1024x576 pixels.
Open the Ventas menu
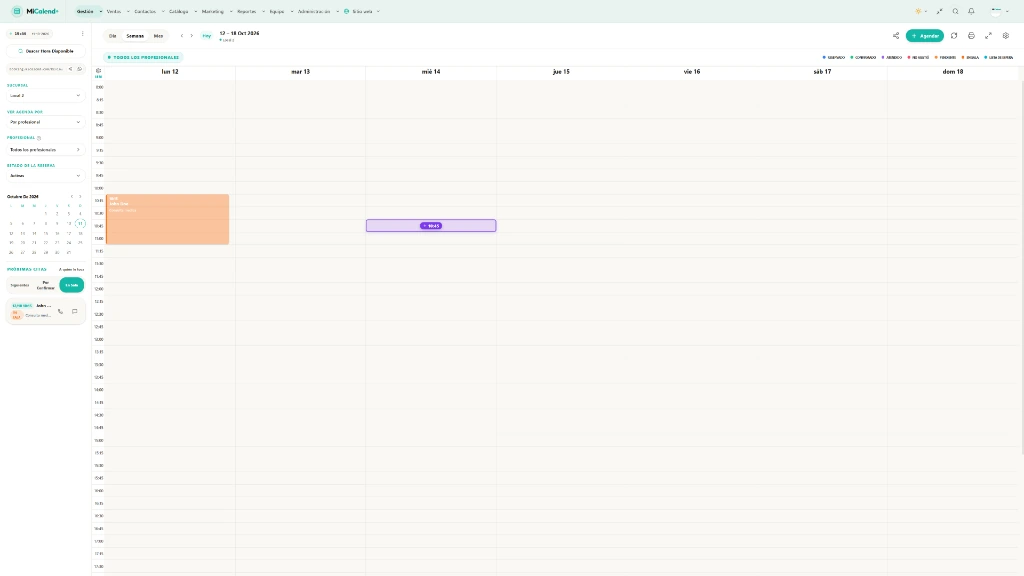point(118,11)
